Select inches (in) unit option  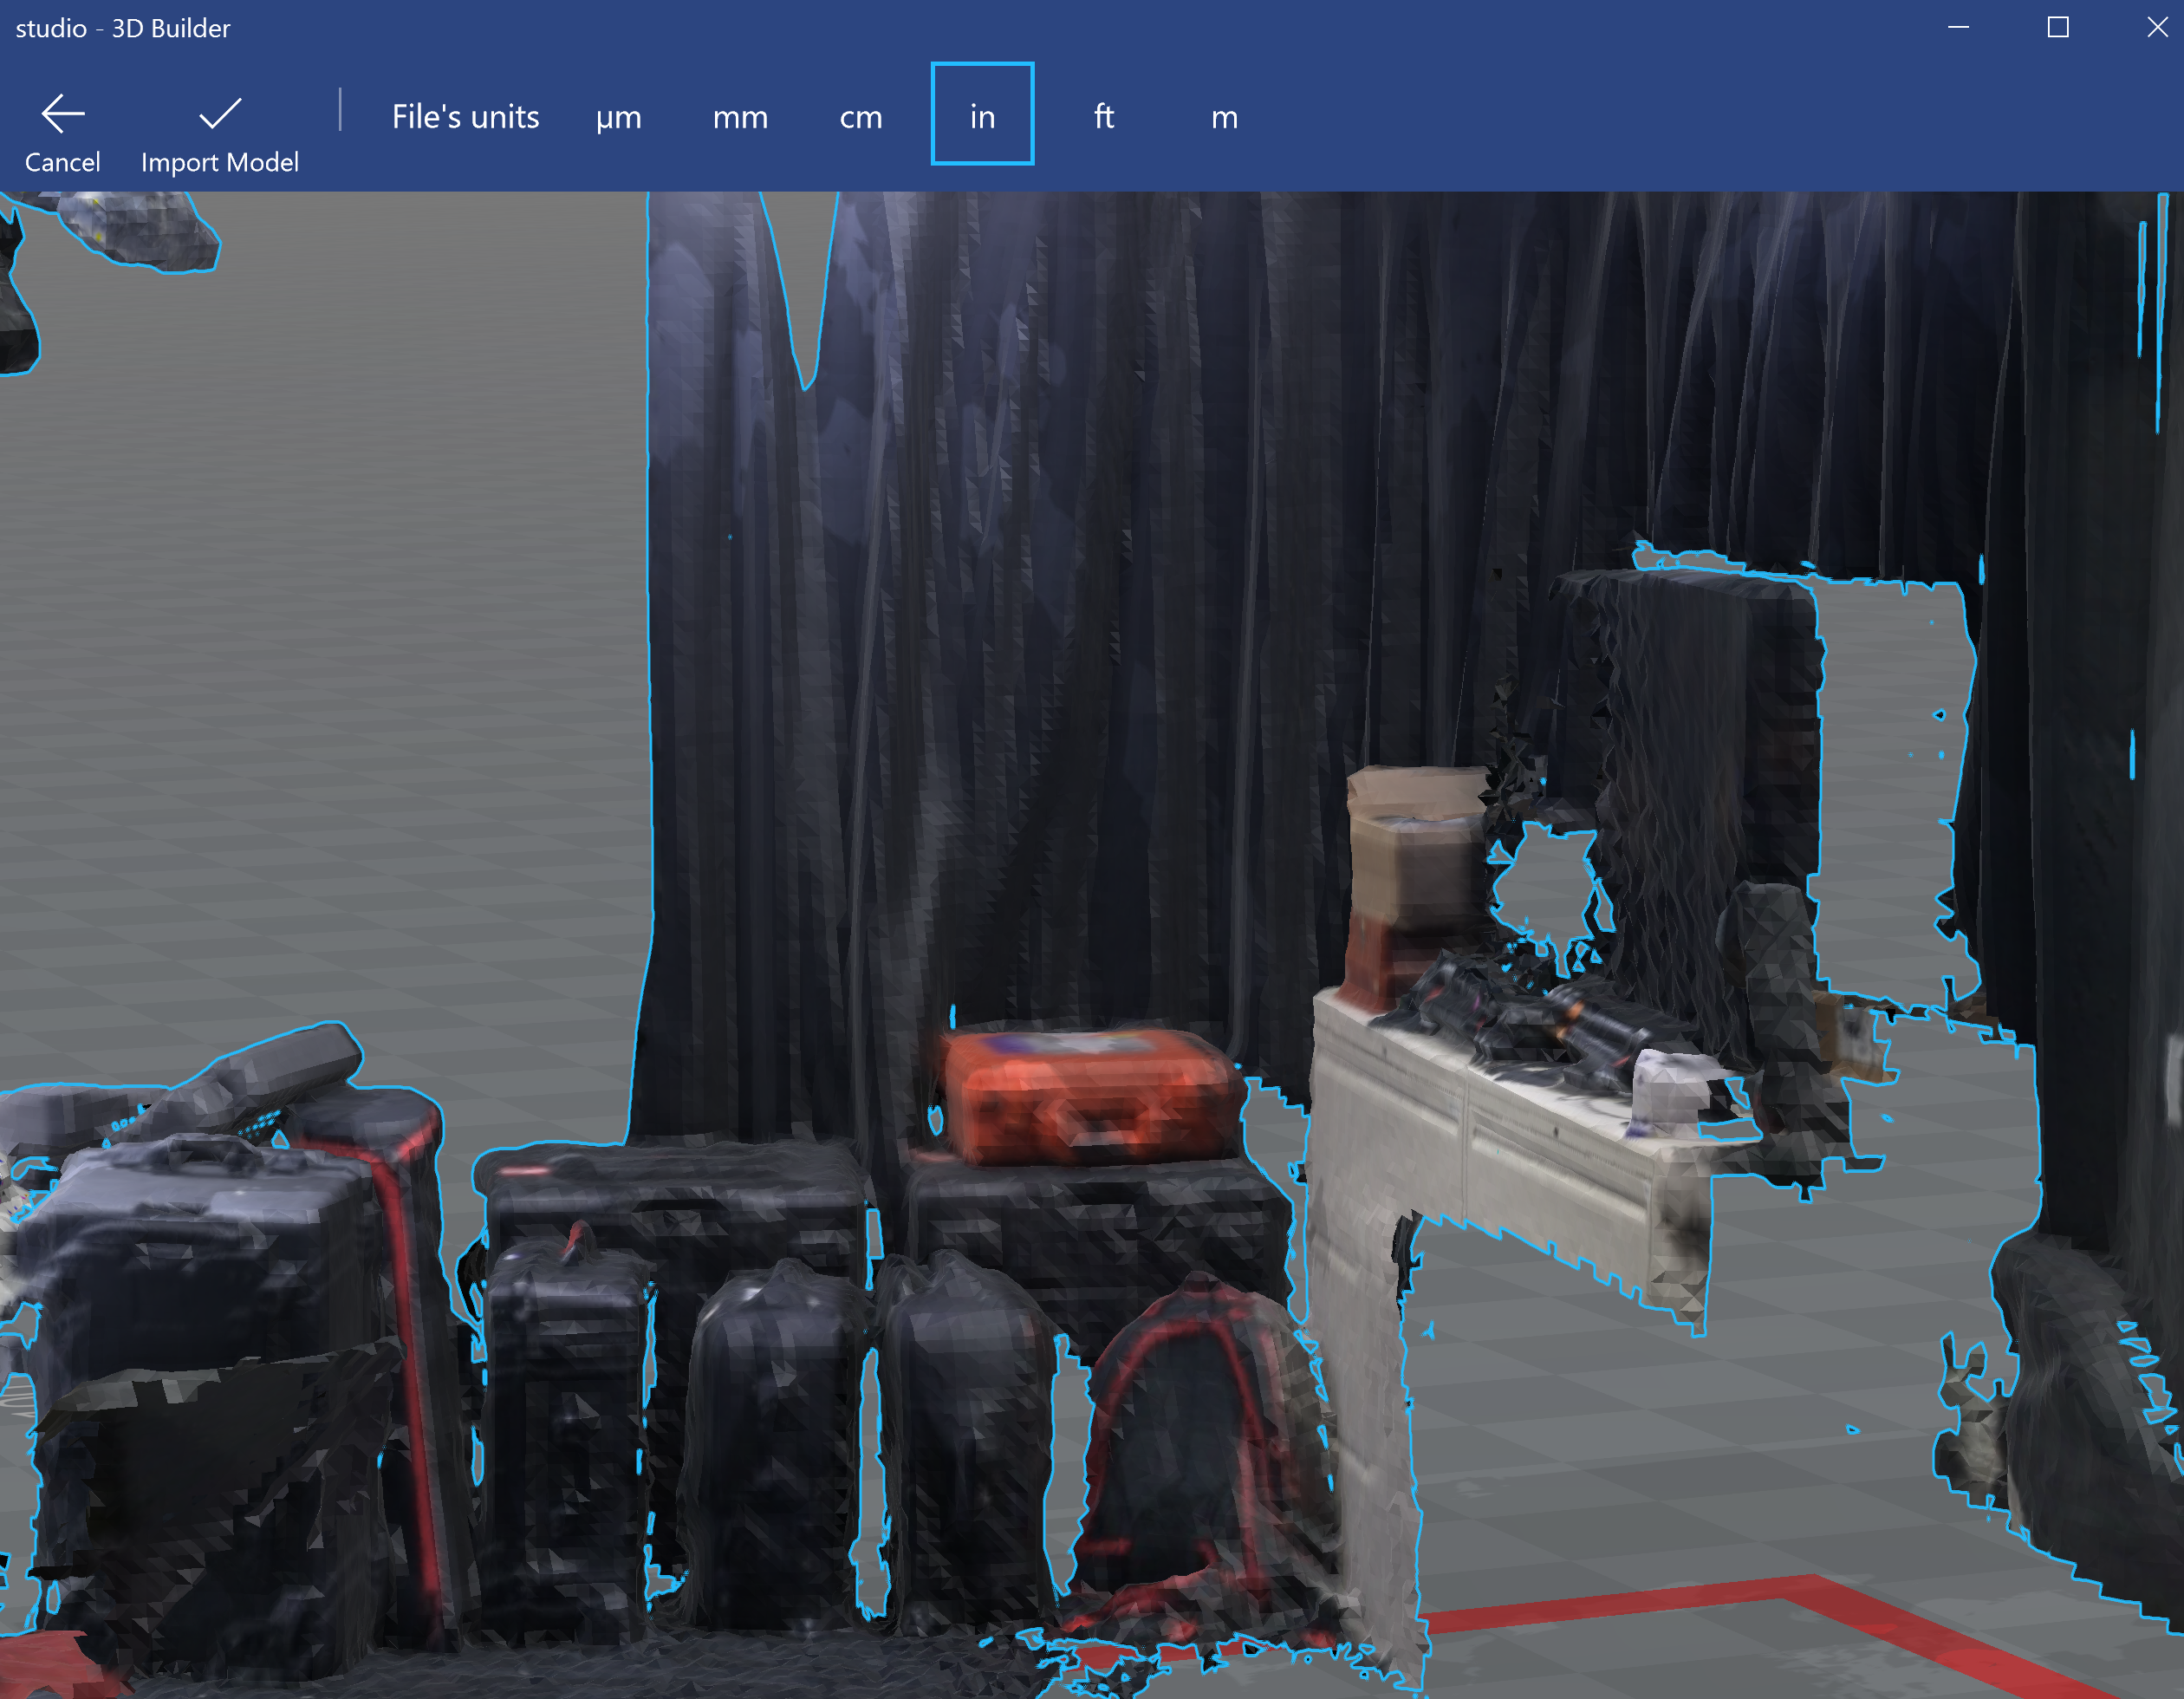click(x=982, y=115)
